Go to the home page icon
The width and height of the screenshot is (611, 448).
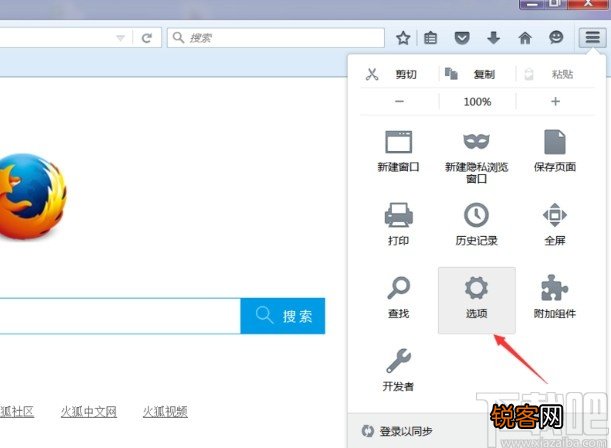pos(525,38)
